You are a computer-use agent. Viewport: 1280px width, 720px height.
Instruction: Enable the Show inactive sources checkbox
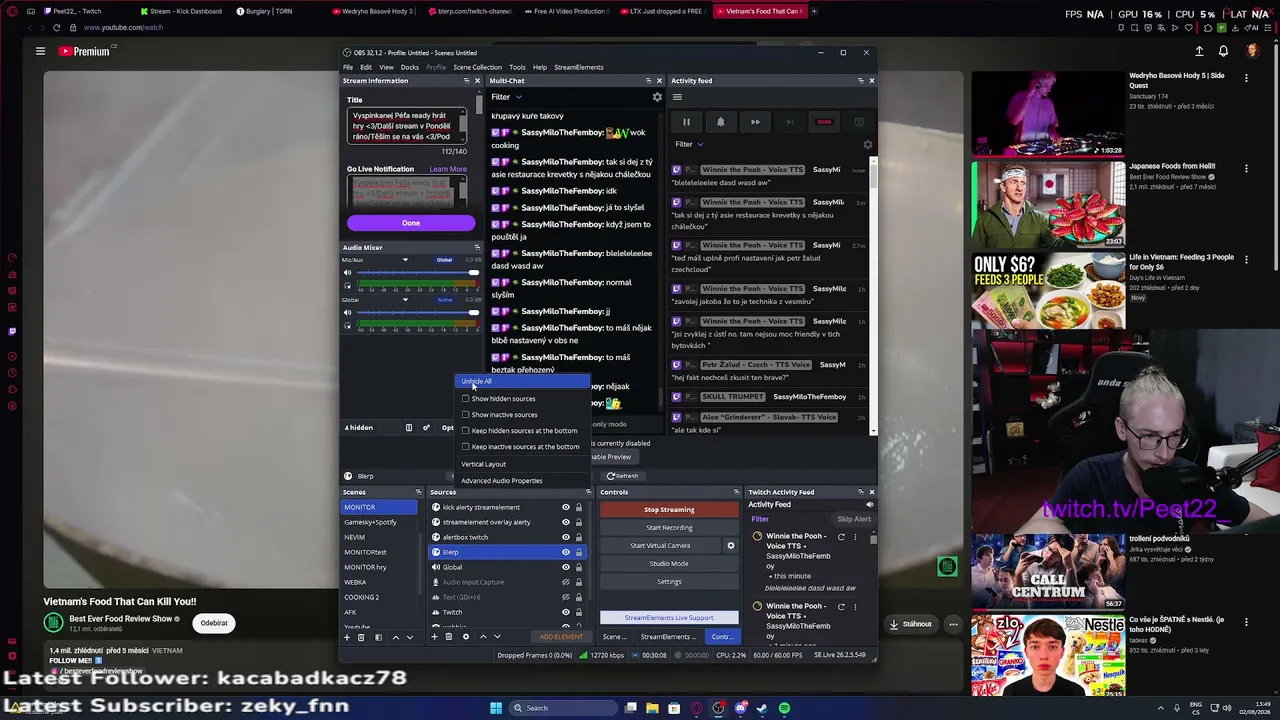[x=465, y=414]
